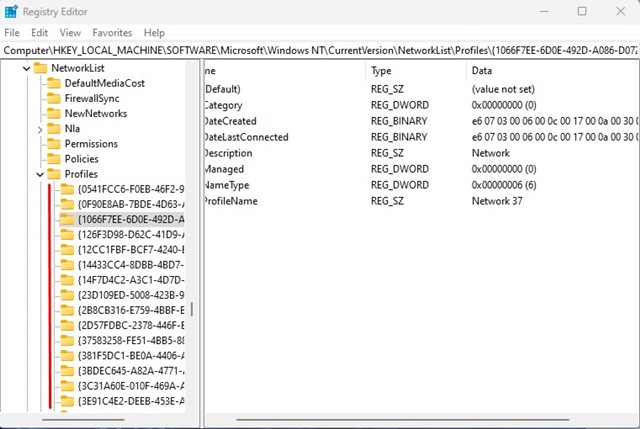Maximize the Registry Editor window

pos(582,11)
